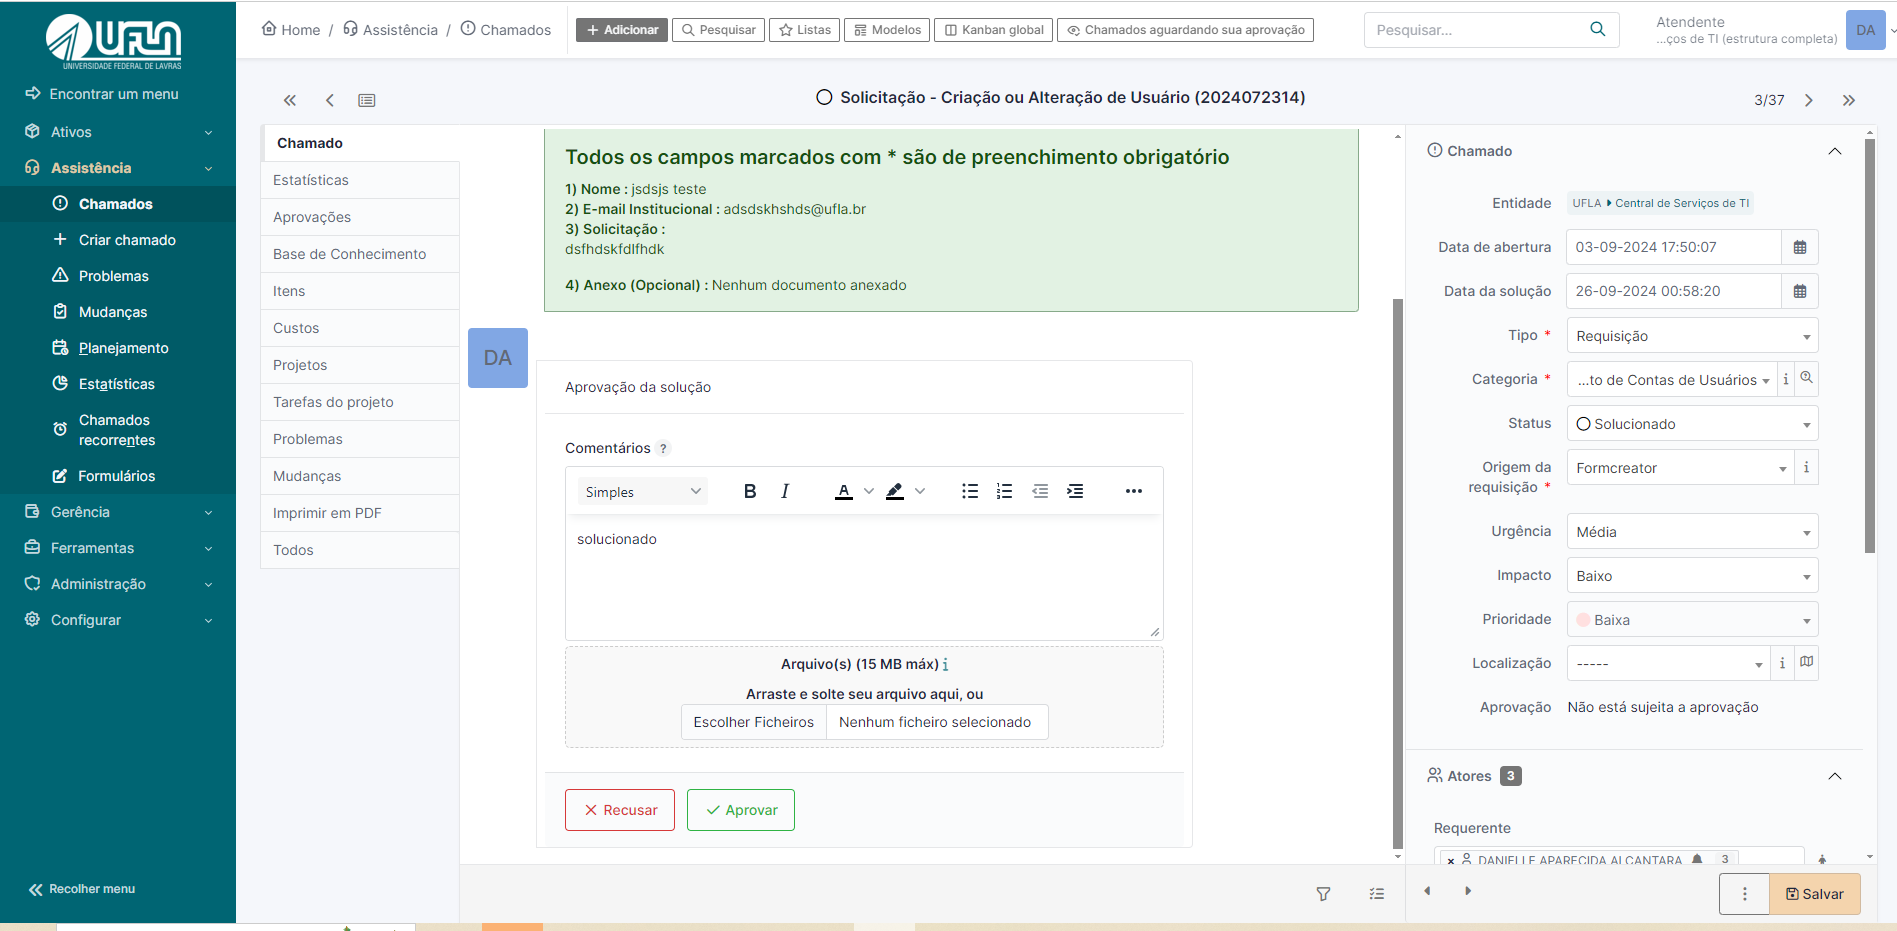Click info icon beside Origem da requisição
The image size is (1897, 931).
point(1806,467)
